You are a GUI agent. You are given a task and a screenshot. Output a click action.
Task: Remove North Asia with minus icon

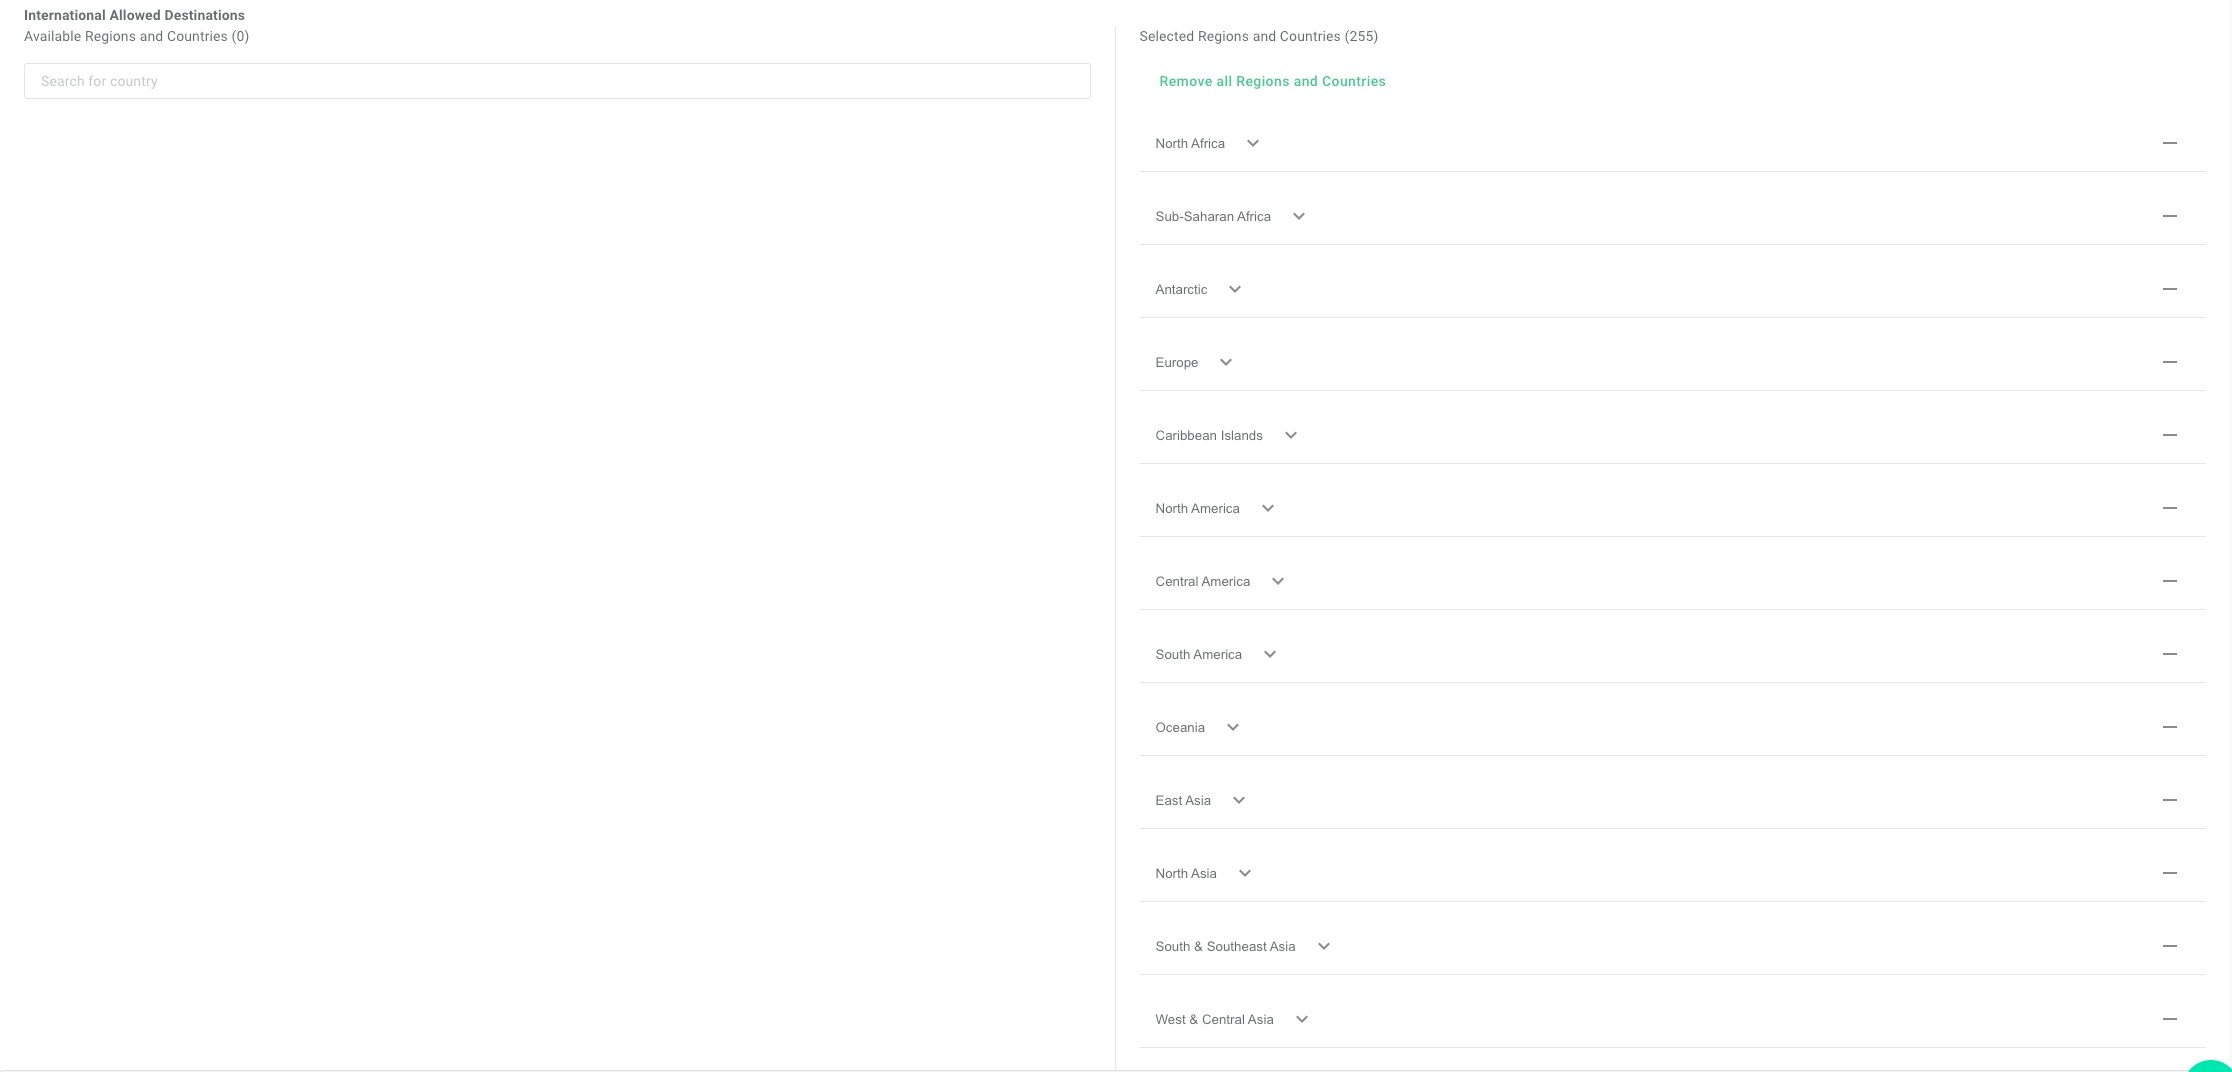pyautogui.click(x=2169, y=873)
